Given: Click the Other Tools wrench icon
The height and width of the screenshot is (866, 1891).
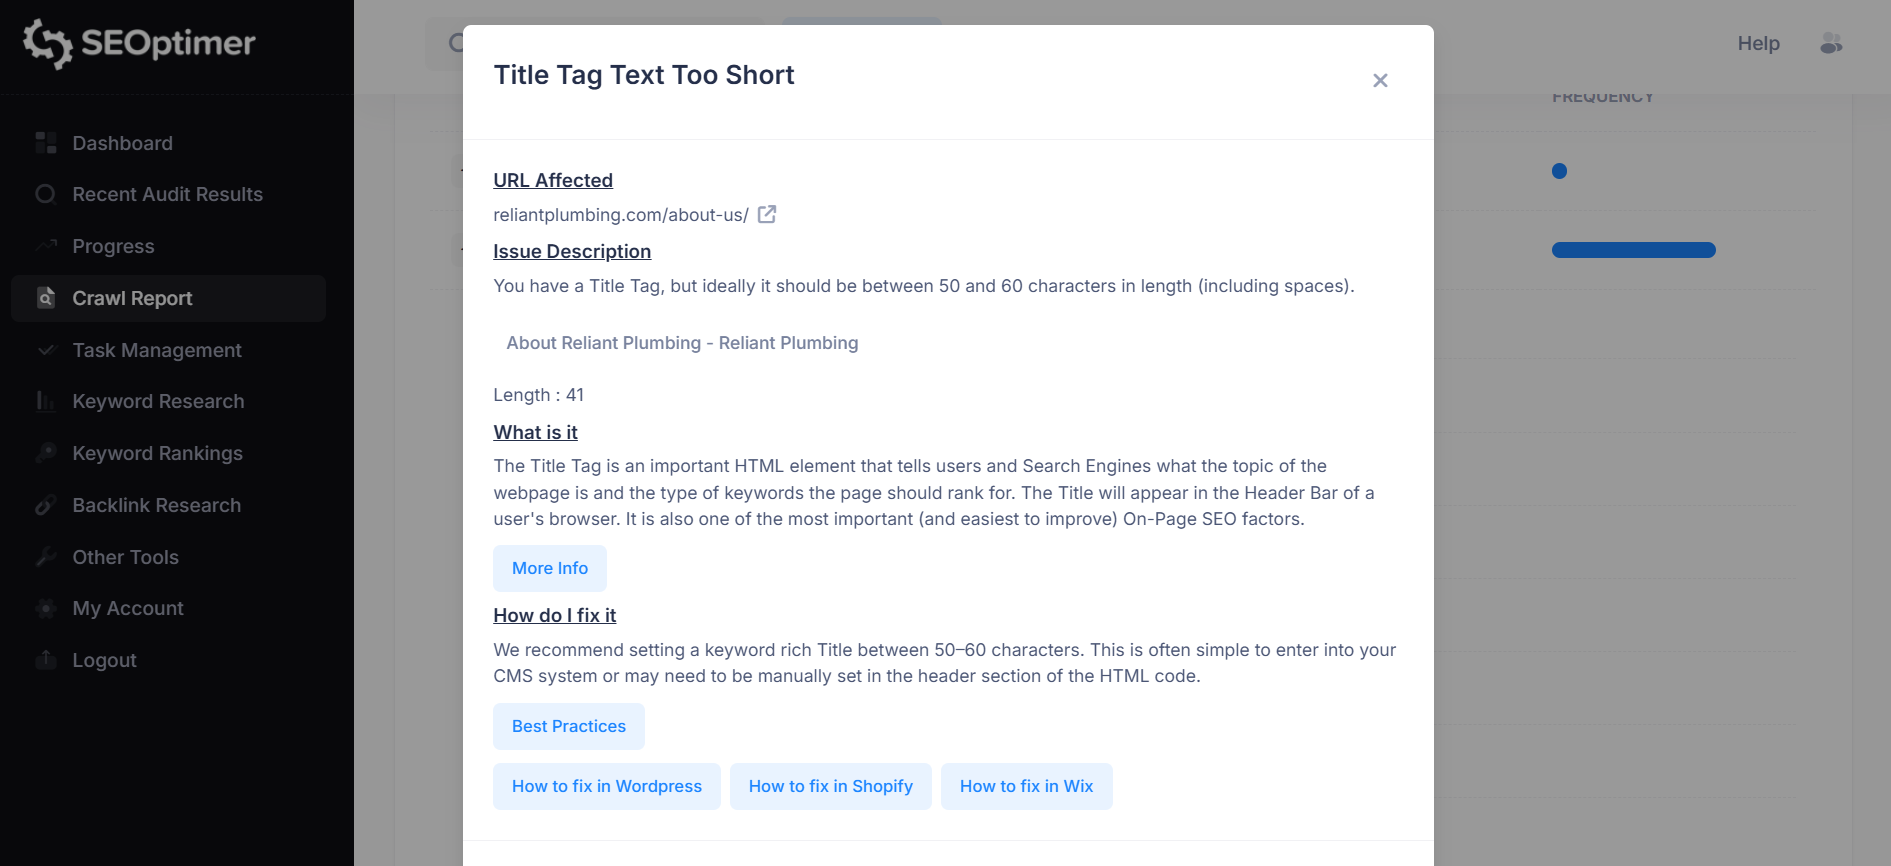Looking at the screenshot, I should click(46, 557).
